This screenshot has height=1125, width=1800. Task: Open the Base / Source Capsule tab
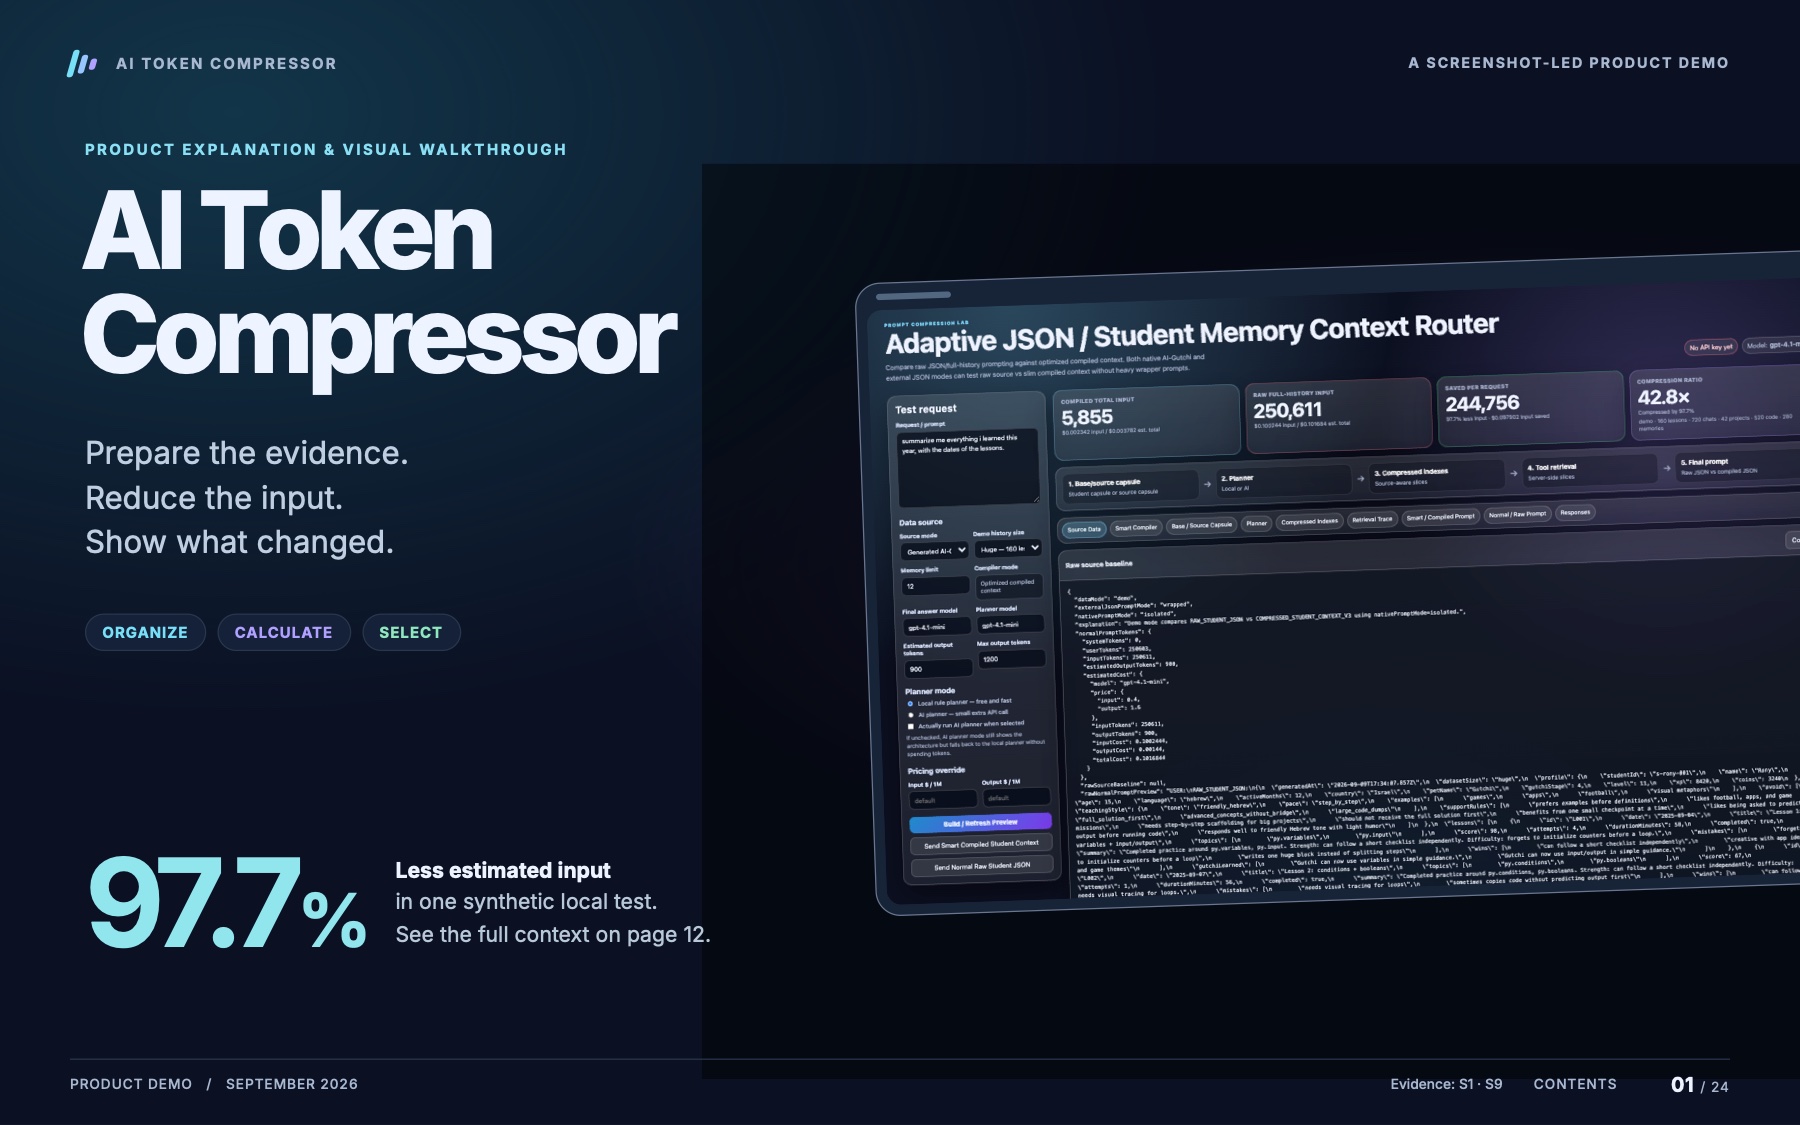1201,525
